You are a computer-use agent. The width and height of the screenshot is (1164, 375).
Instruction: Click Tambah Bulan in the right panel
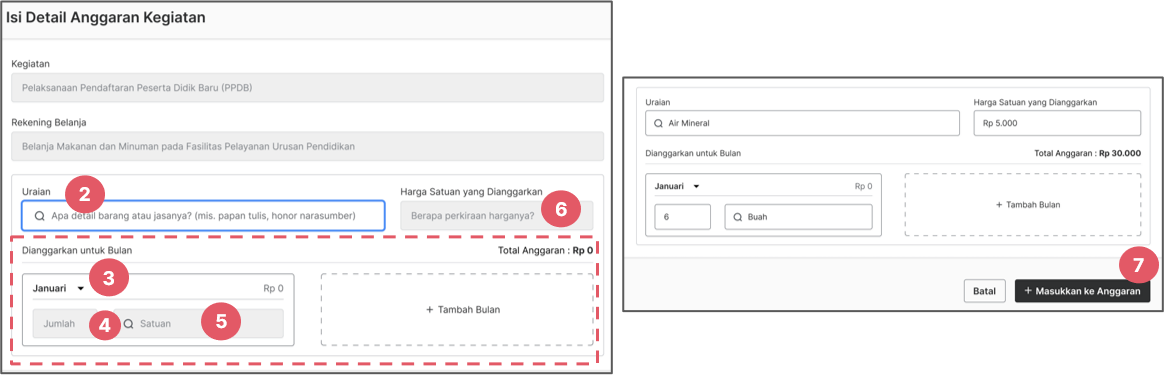1022,204
